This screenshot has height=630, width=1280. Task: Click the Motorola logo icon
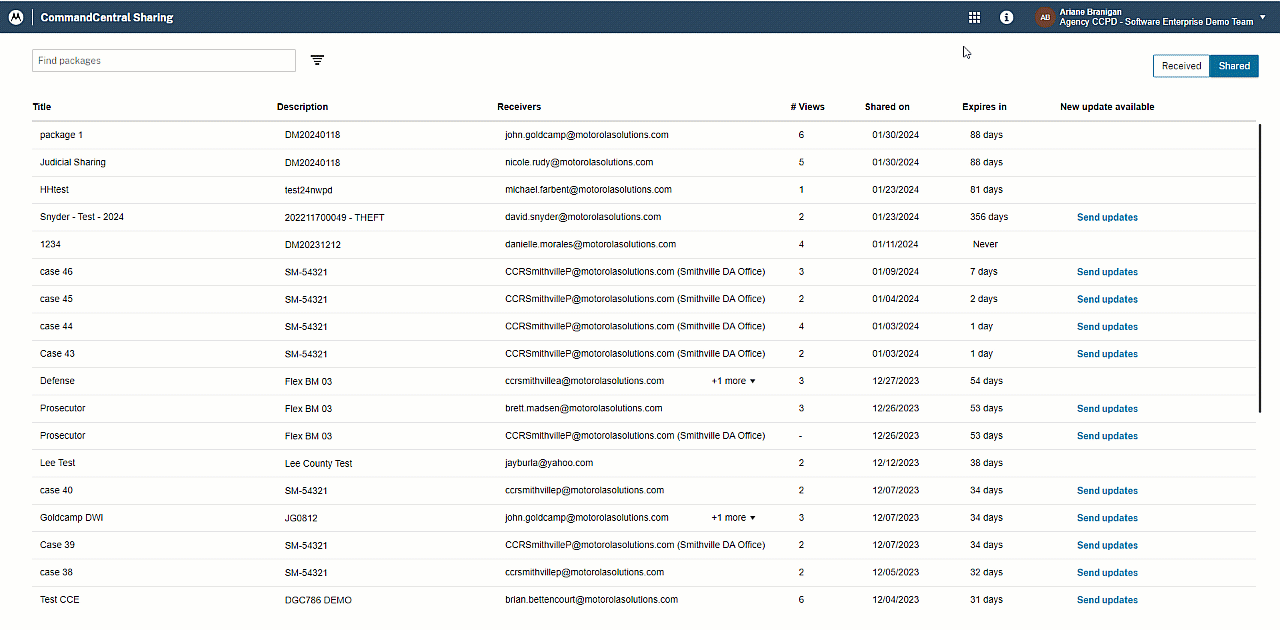[x=16, y=17]
